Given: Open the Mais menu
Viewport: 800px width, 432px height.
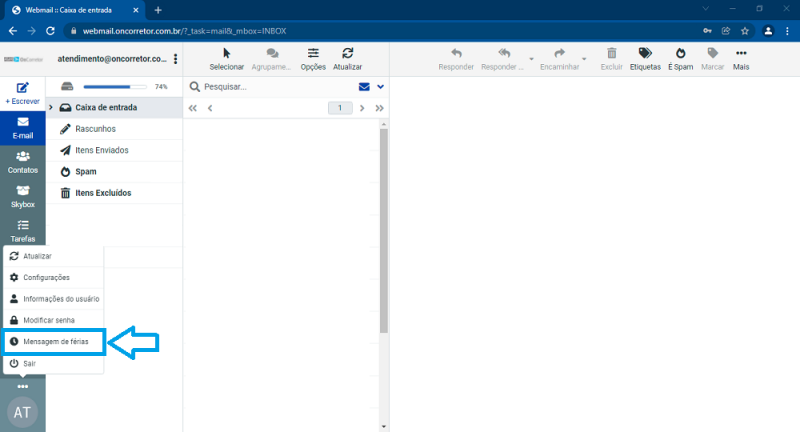Looking at the screenshot, I should click(x=741, y=59).
